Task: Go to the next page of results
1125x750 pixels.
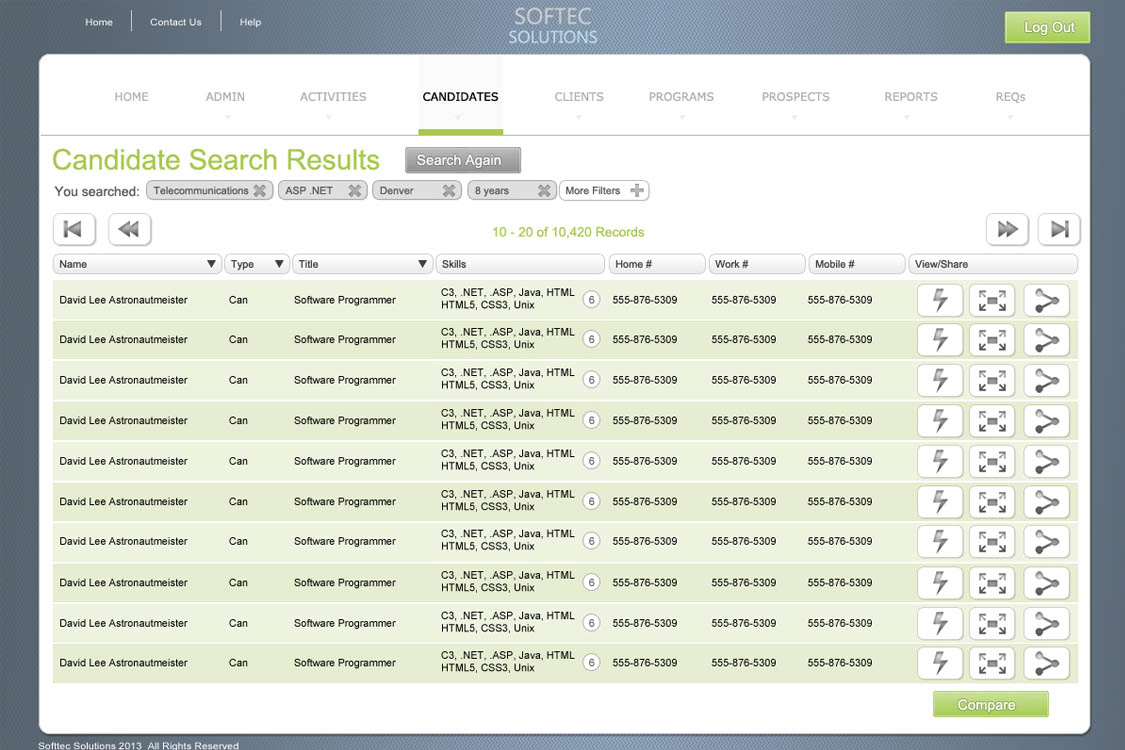Action: pyautogui.click(x=1007, y=230)
